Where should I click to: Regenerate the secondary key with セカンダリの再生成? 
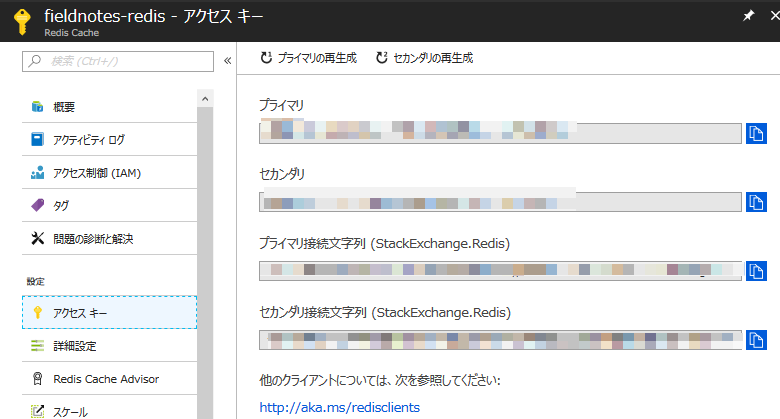point(424,58)
